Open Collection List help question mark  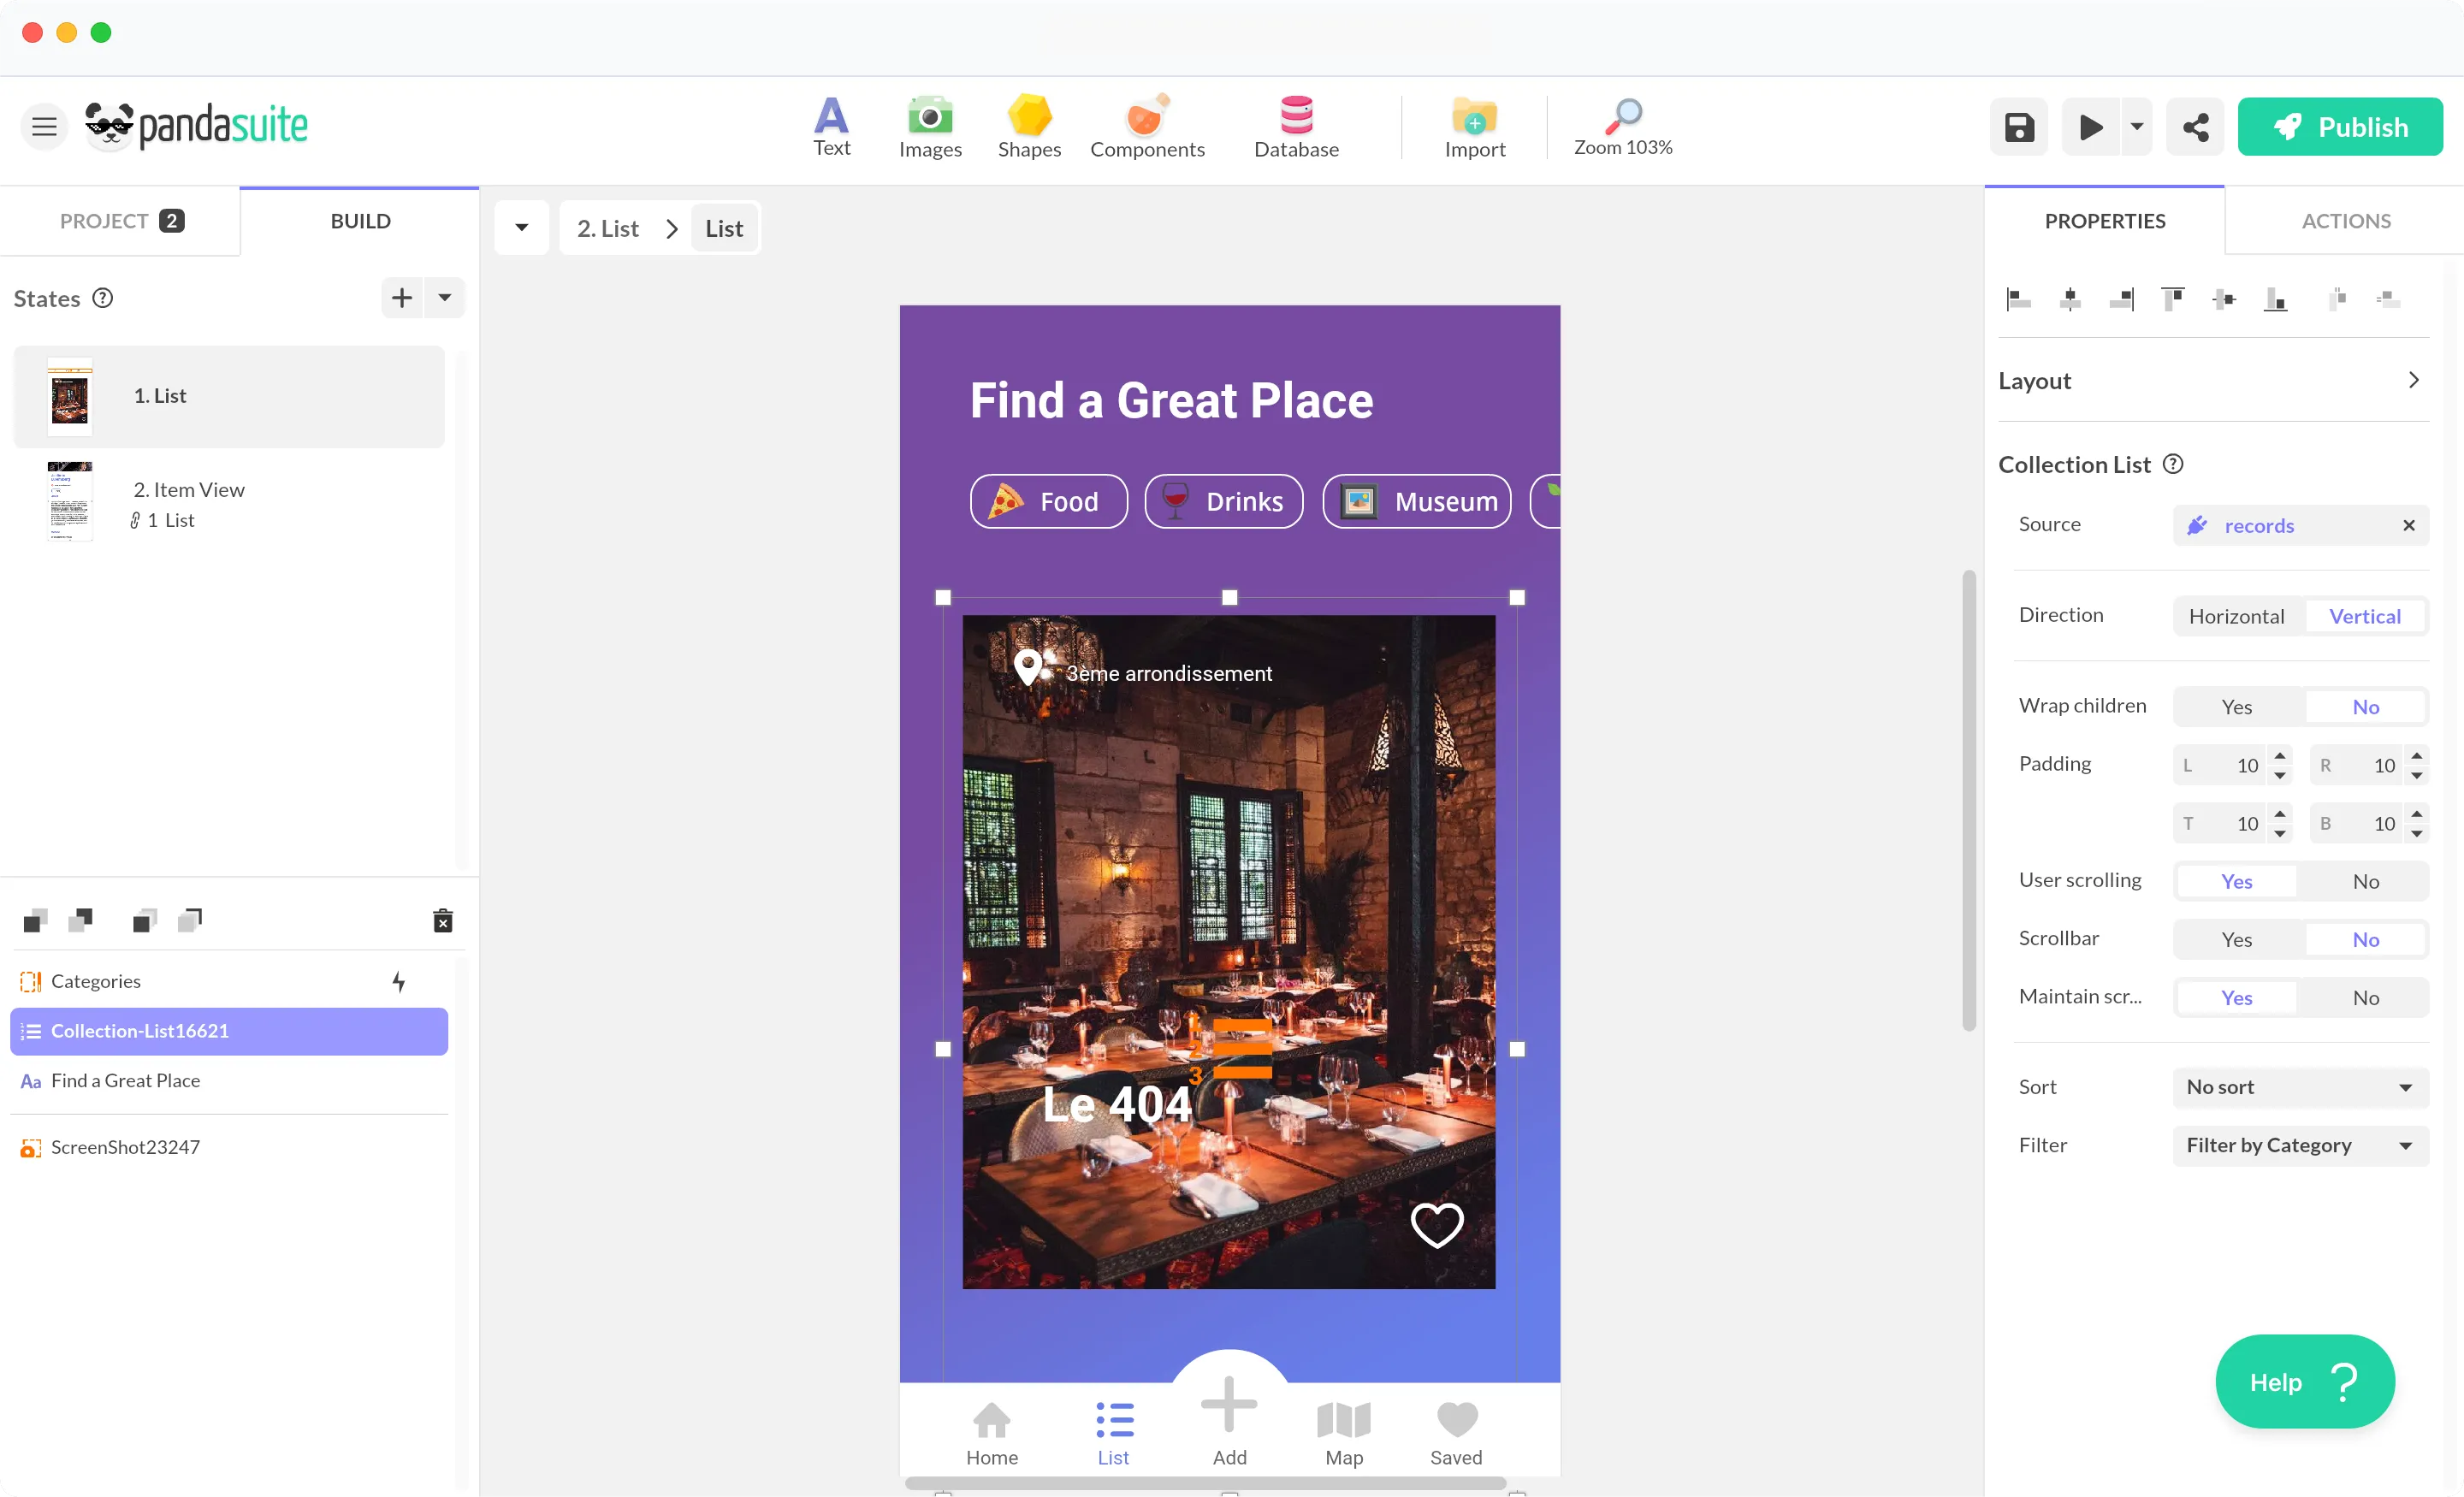tap(2173, 464)
